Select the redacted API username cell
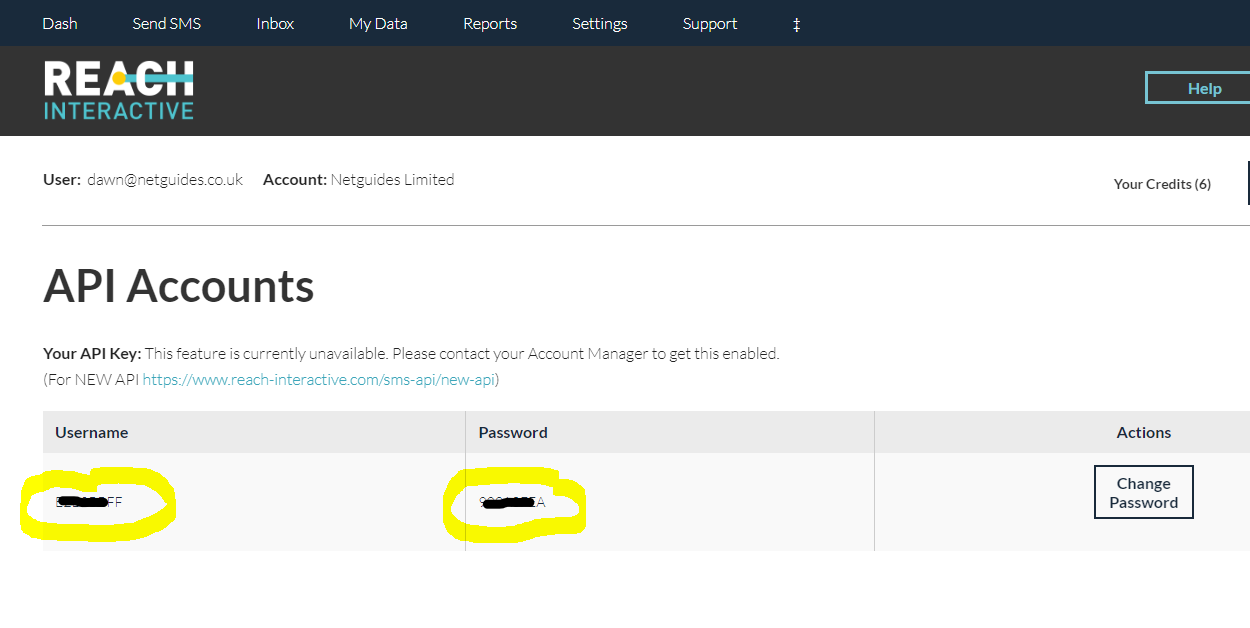1250x628 pixels. 90,502
